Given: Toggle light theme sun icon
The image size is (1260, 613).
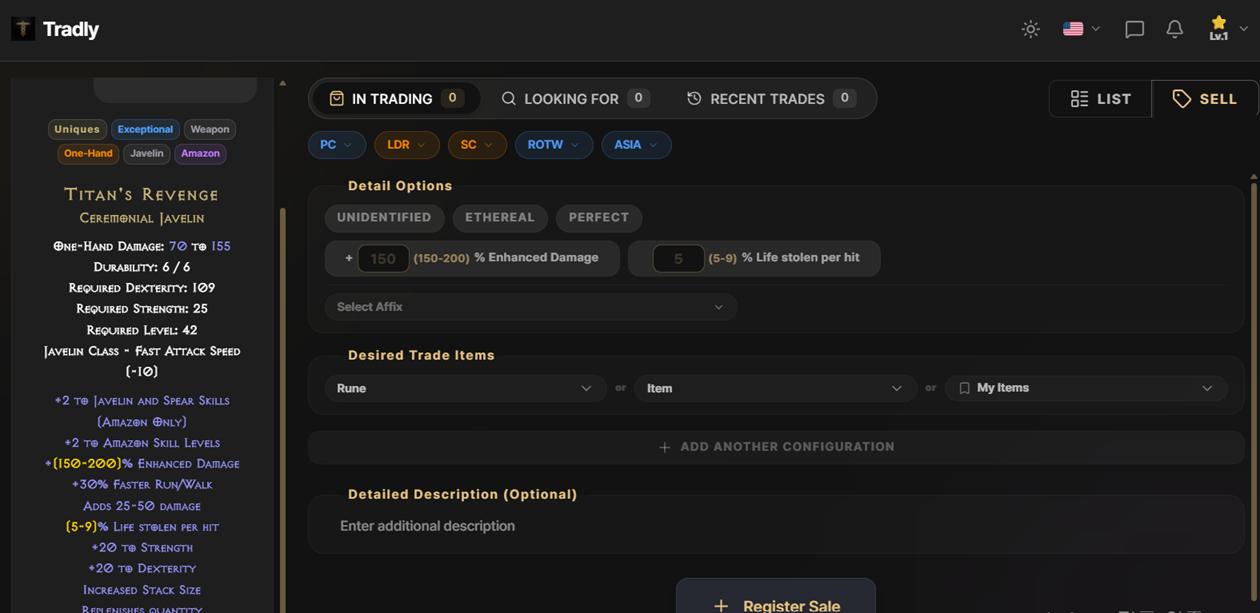Looking at the screenshot, I should [x=1030, y=29].
